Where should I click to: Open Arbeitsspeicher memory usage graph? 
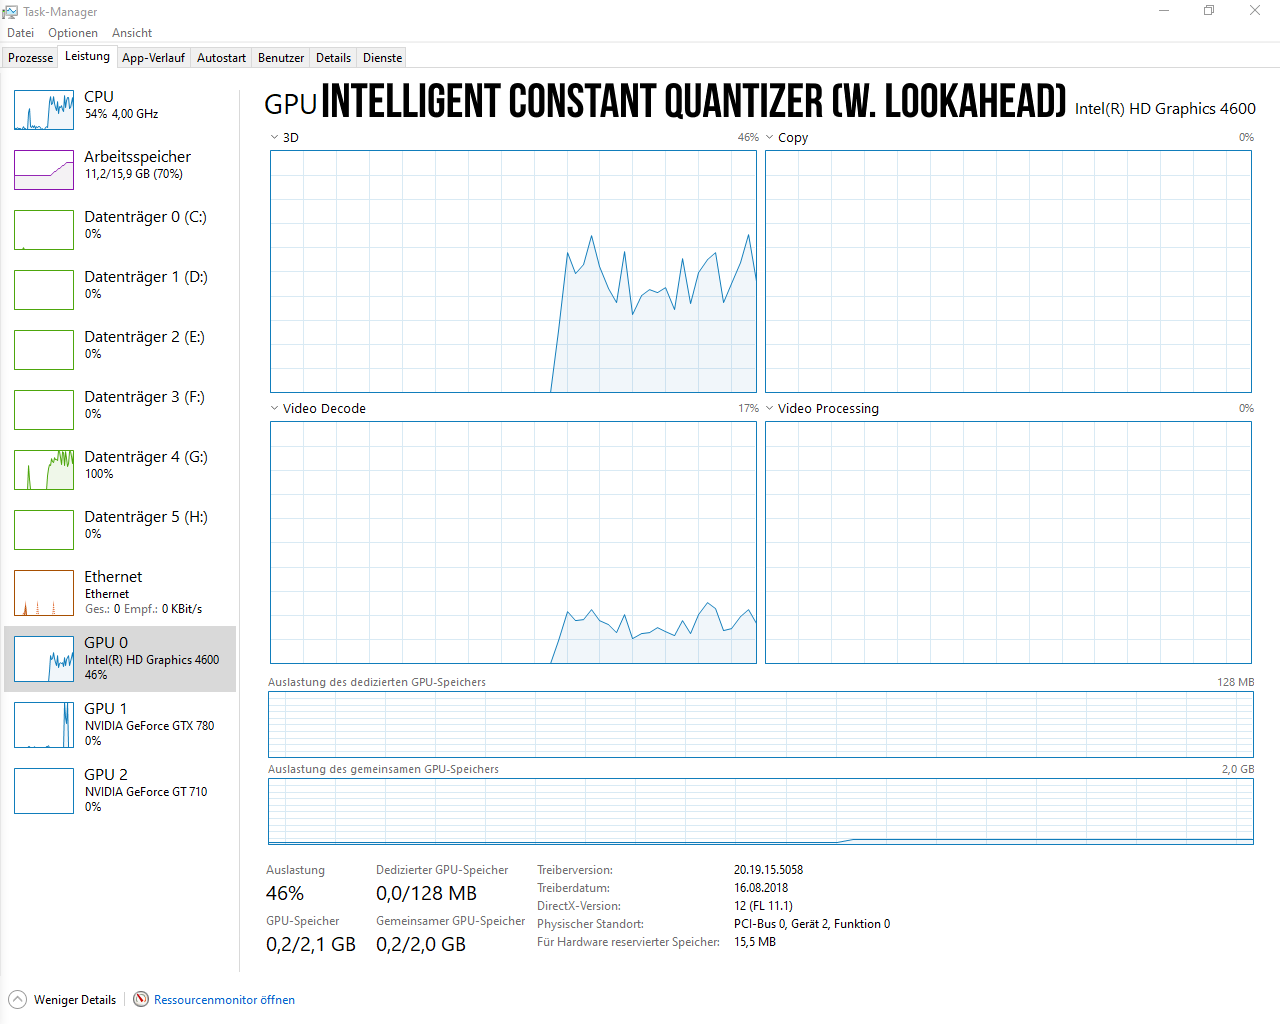click(44, 170)
